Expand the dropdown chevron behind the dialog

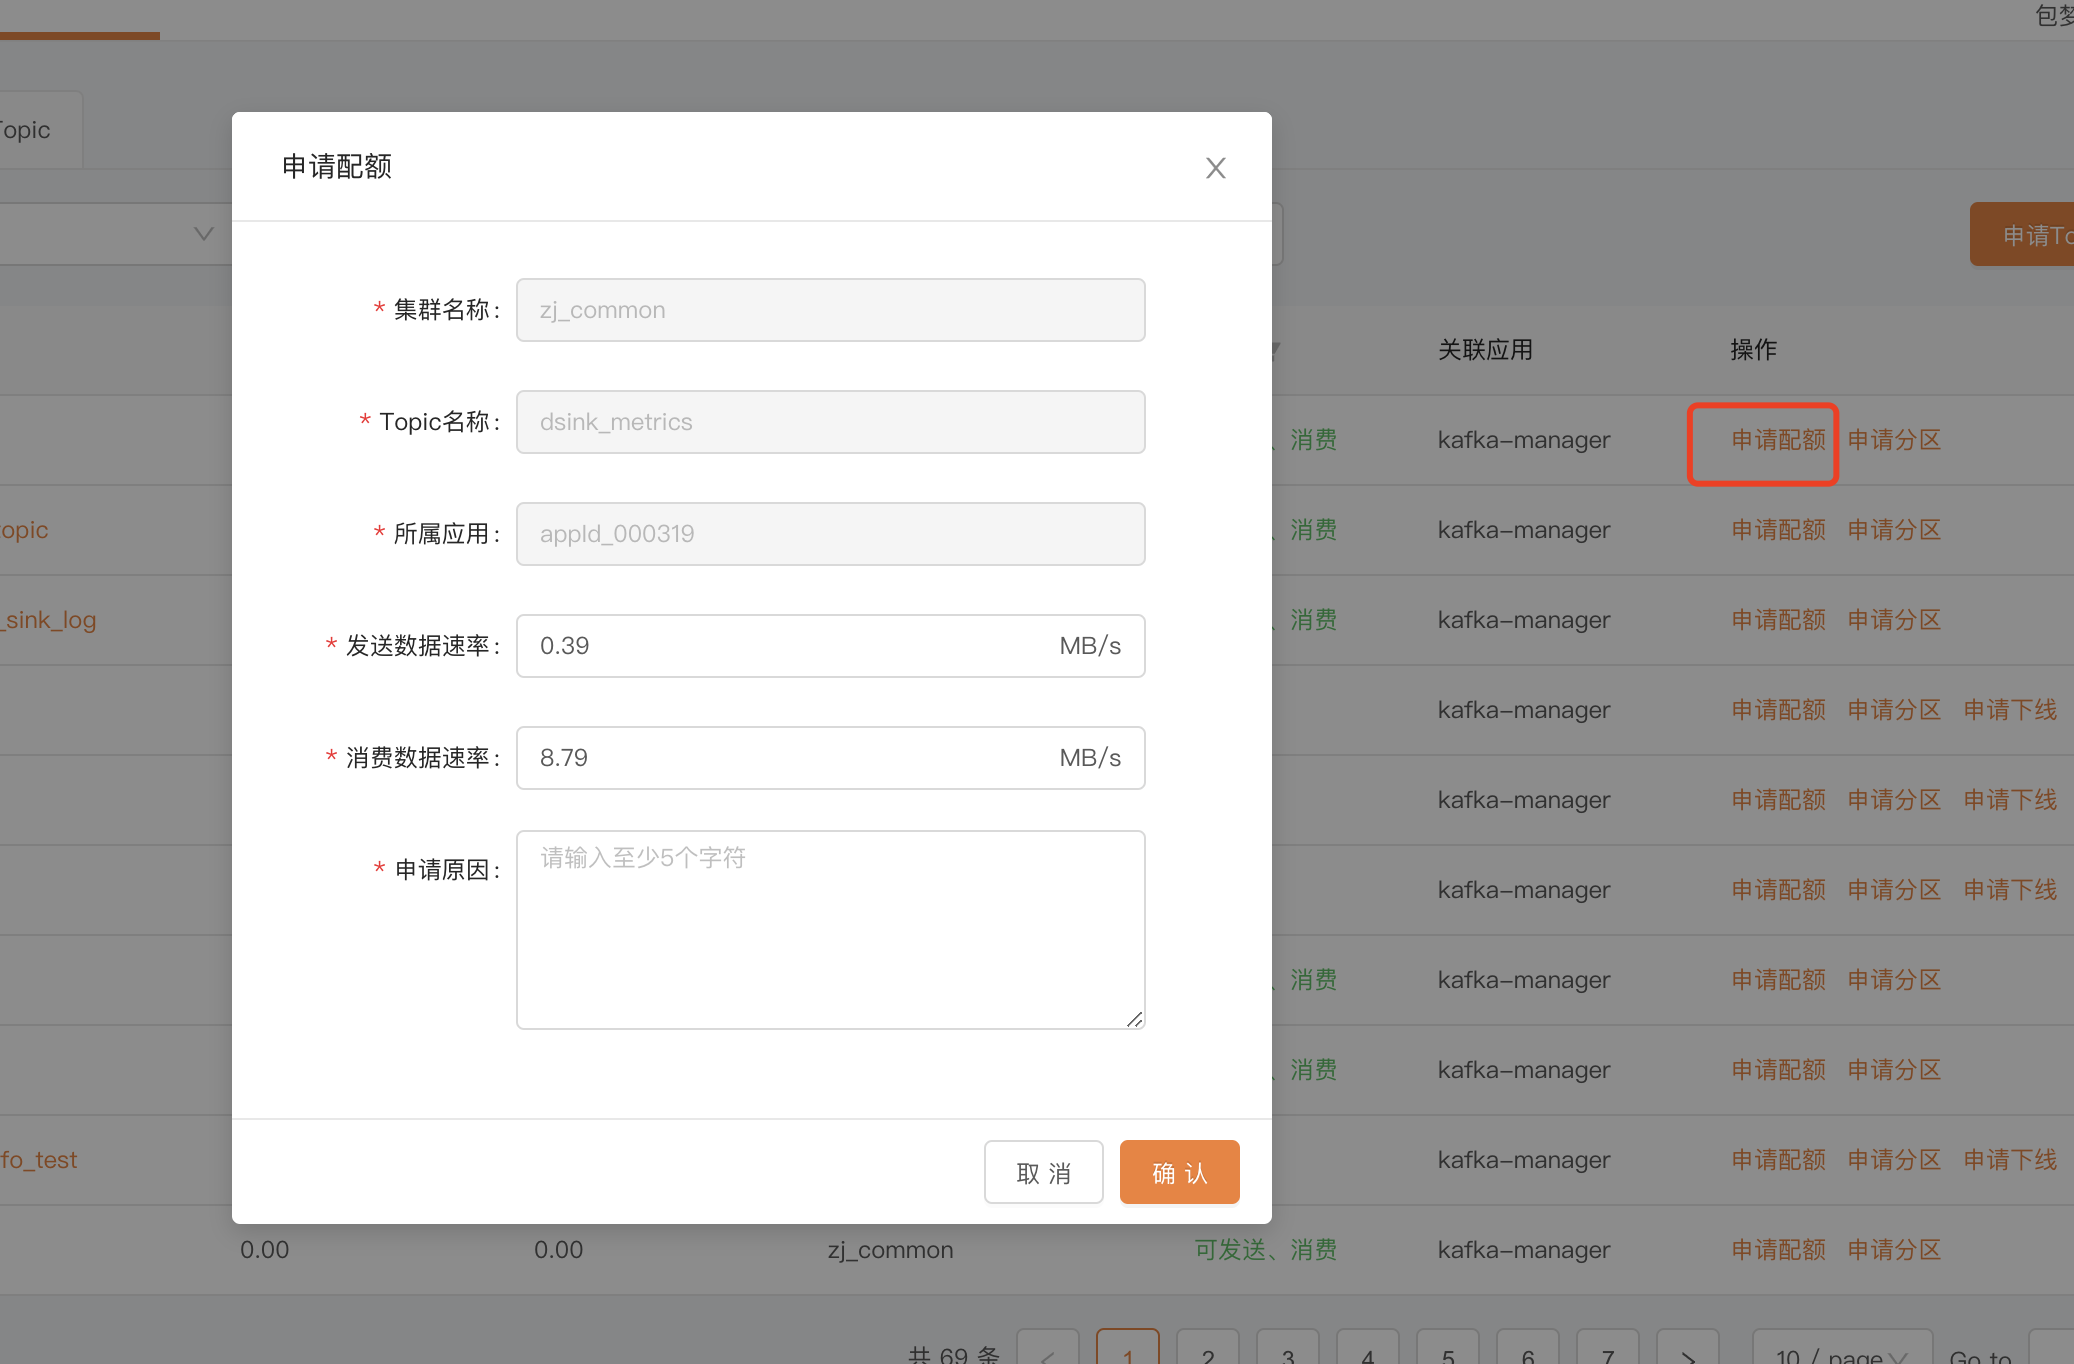(203, 234)
